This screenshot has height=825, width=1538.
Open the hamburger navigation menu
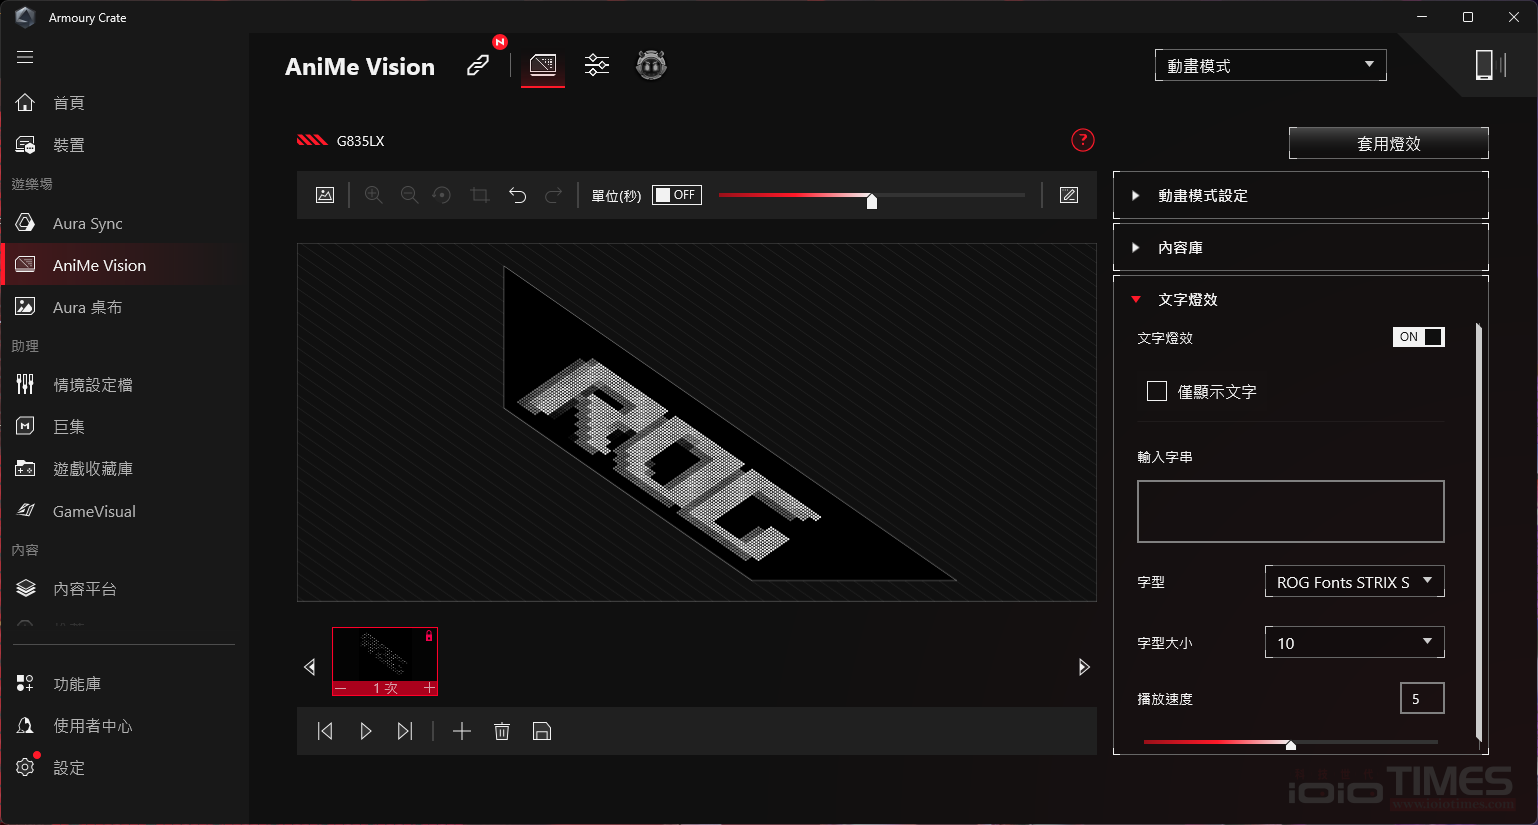click(25, 57)
